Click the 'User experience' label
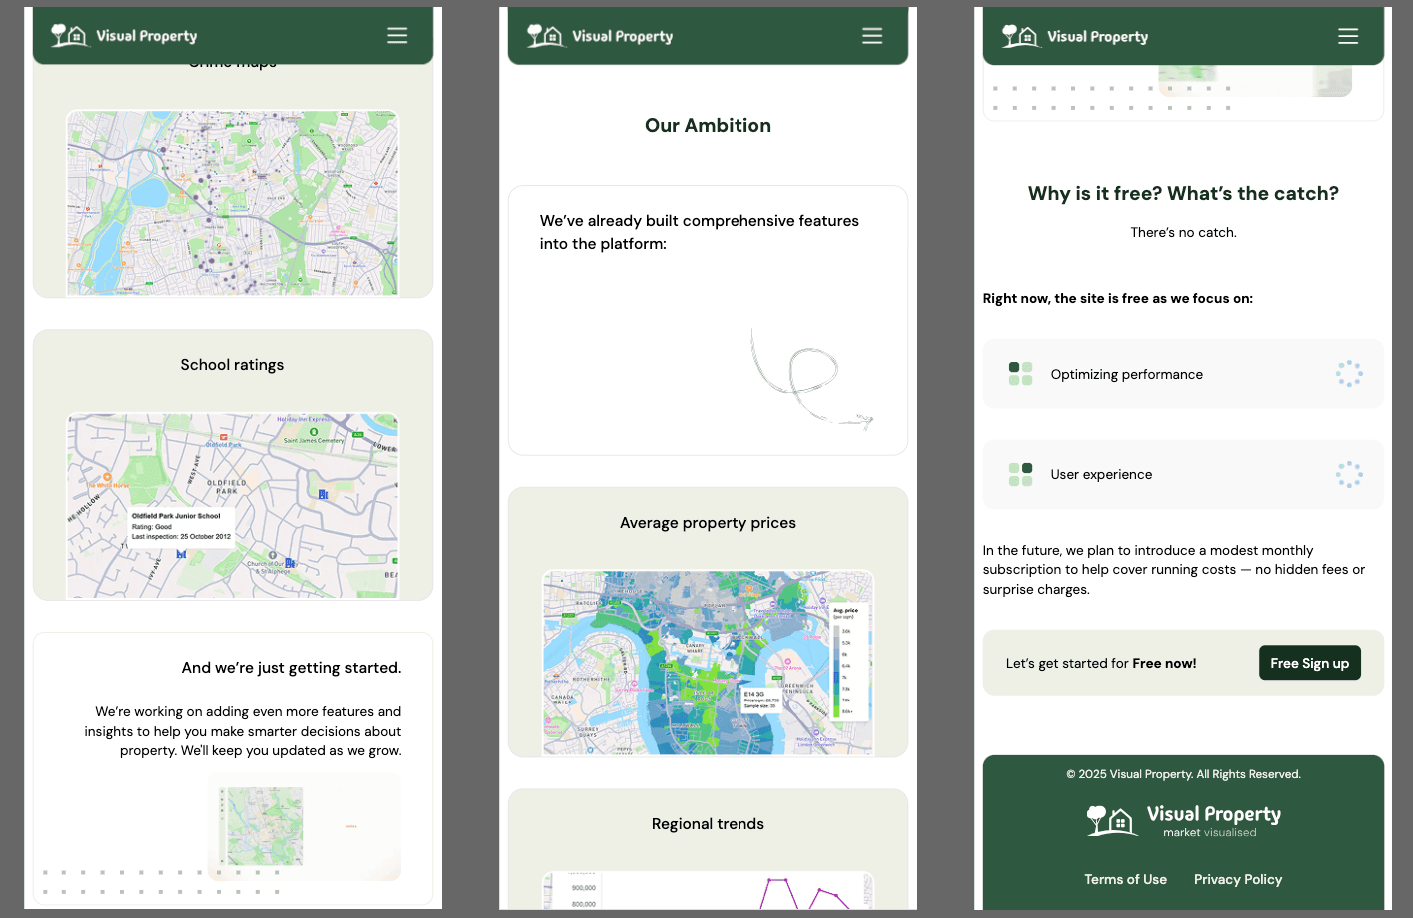The height and width of the screenshot is (918, 1413). 1101,474
